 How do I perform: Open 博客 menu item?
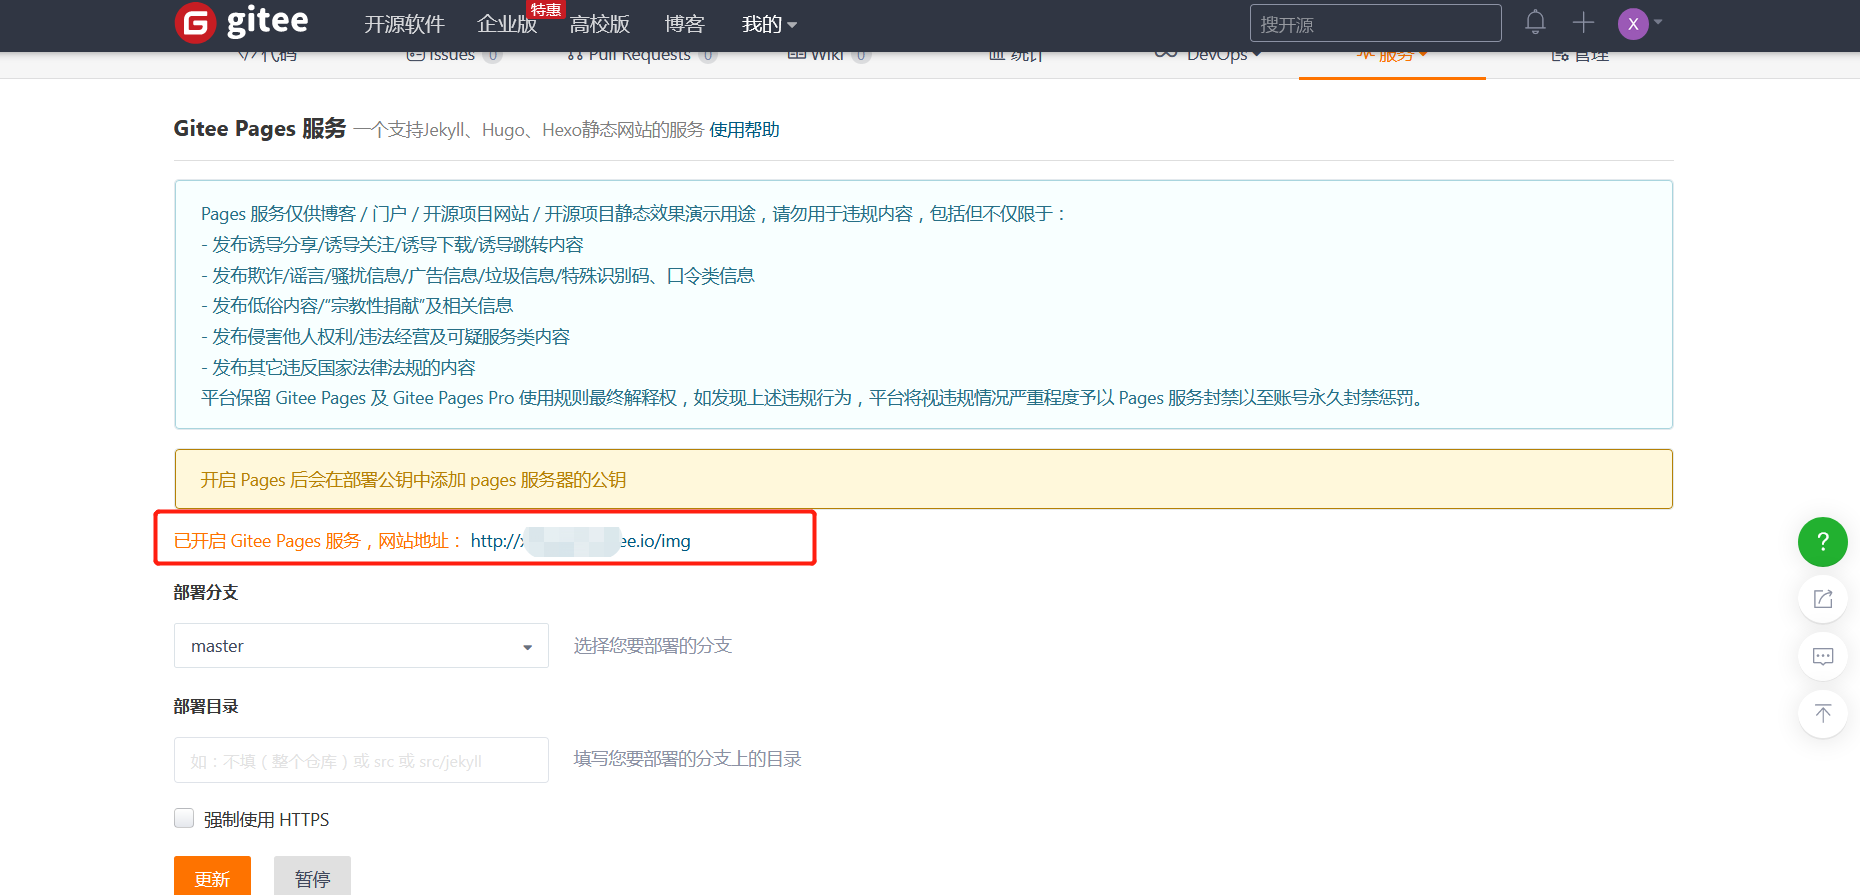(685, 24)
